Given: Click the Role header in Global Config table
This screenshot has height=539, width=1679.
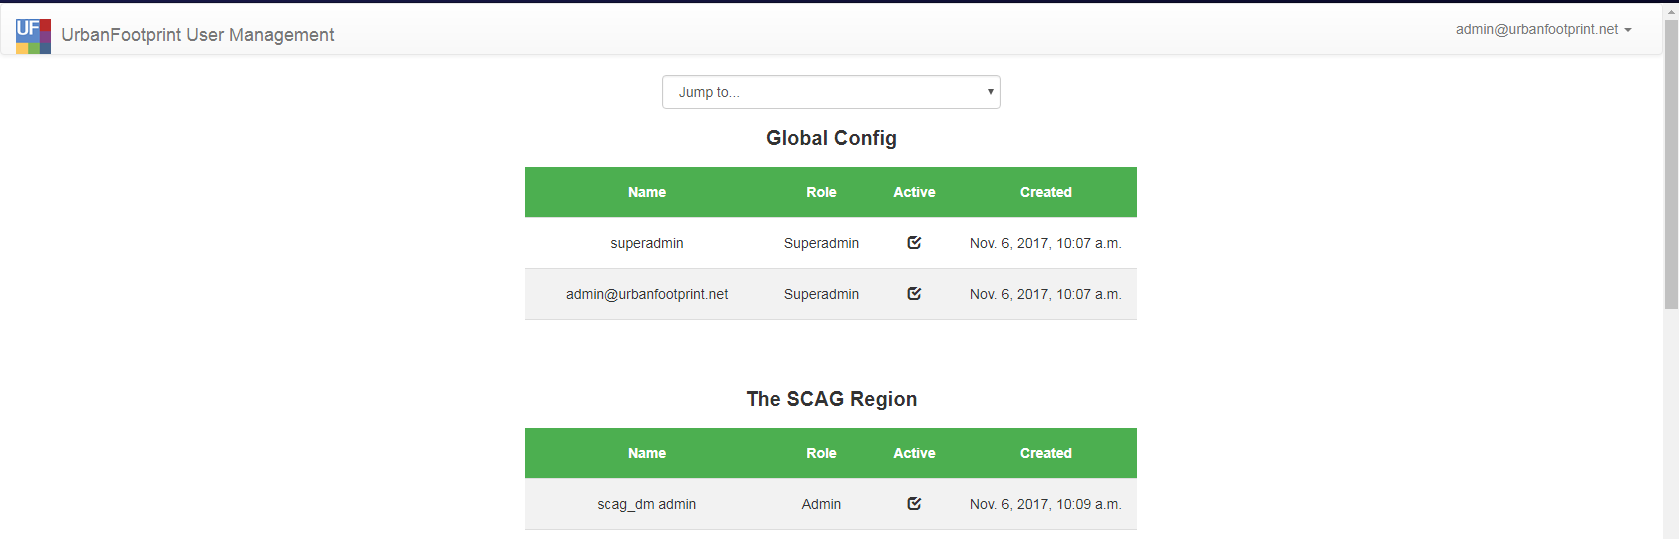Looking at the screenshot, I should 821,192.
